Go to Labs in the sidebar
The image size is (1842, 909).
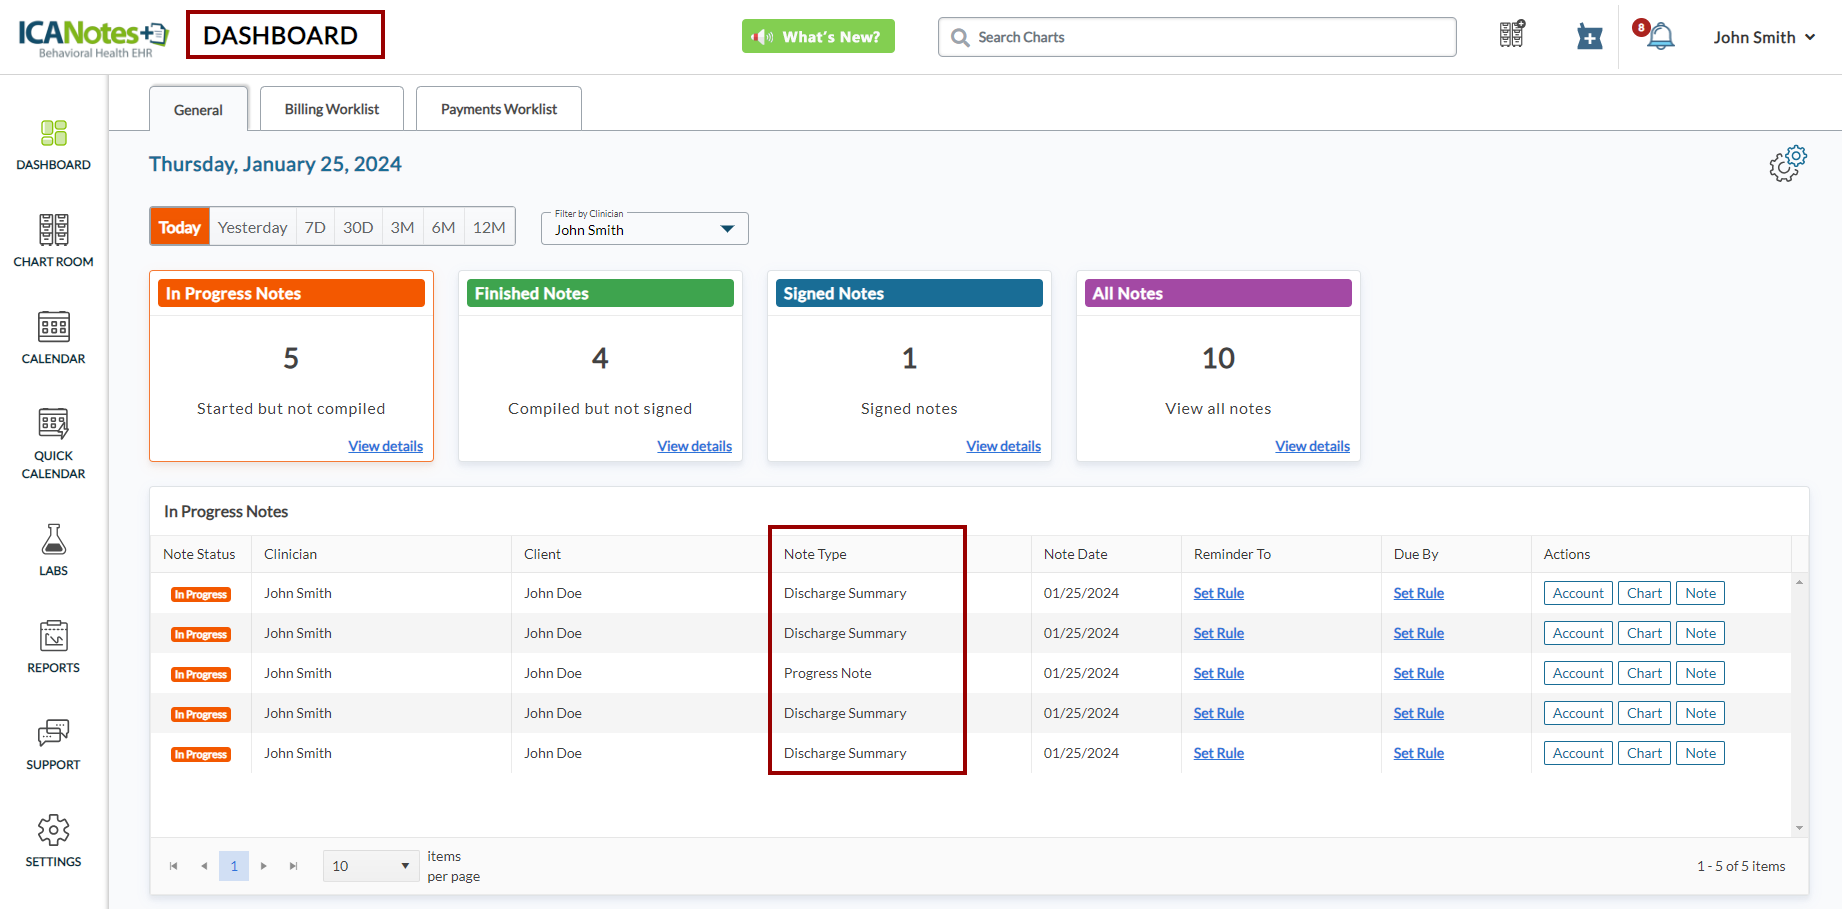click(x=54, y=549)
